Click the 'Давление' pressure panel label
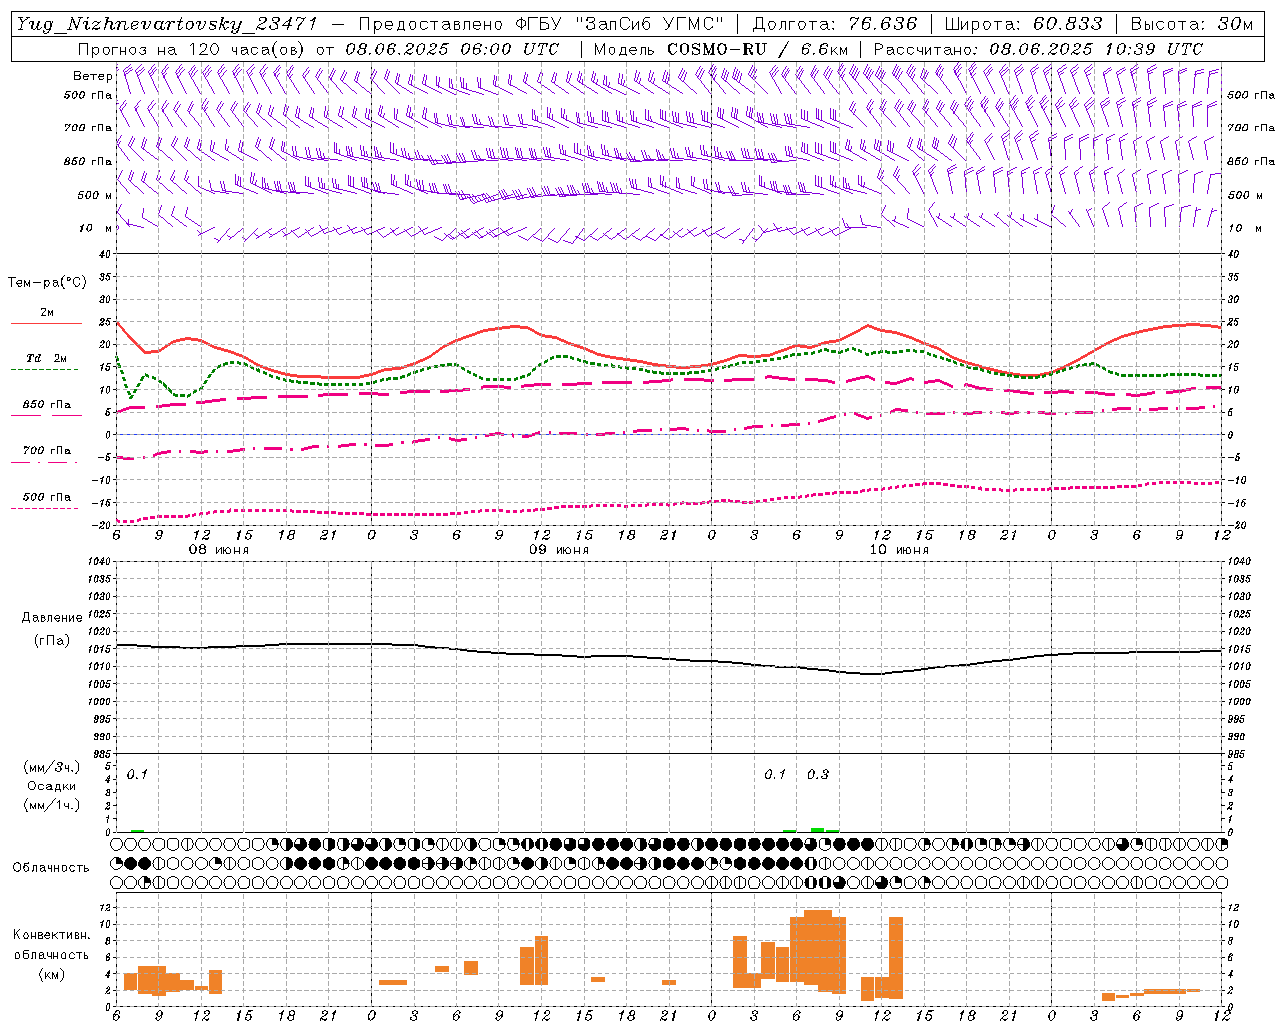The width and height of the screenshot is (1280, 1024). tap(52, 618)
